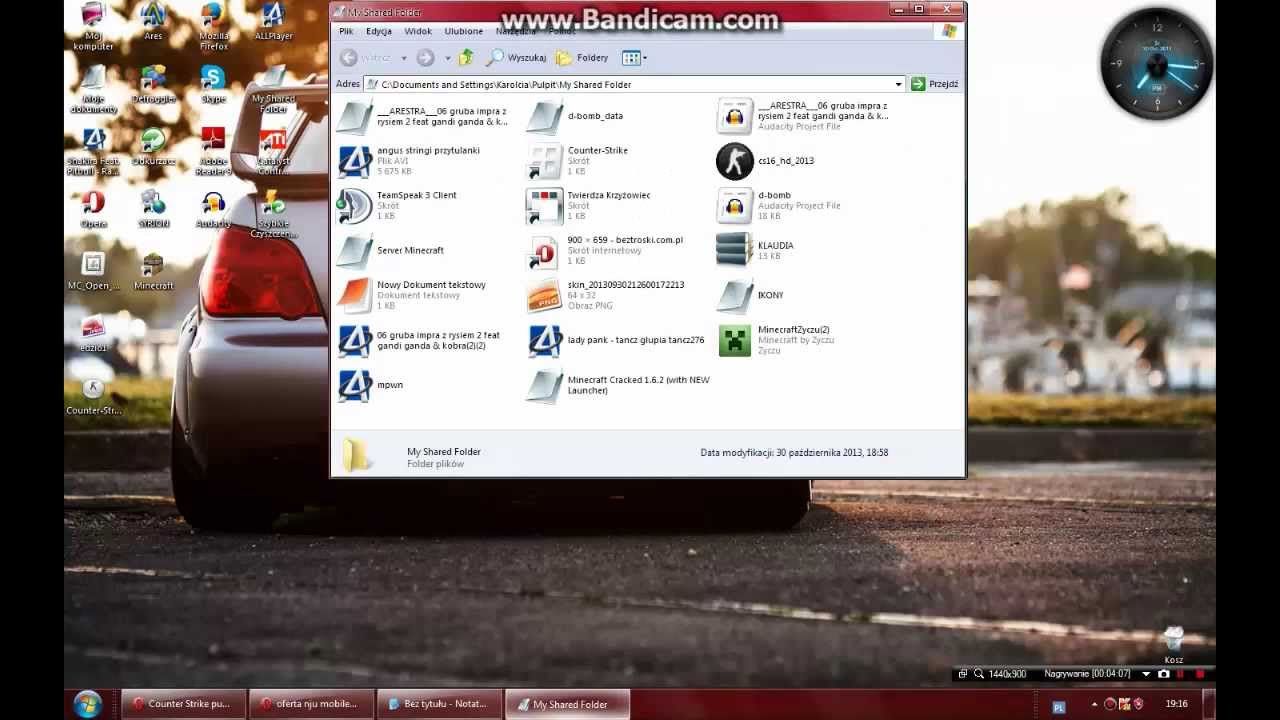Select the Opera desktop icon
Viewport: 1280px width, 720px height.
[93, 209]
